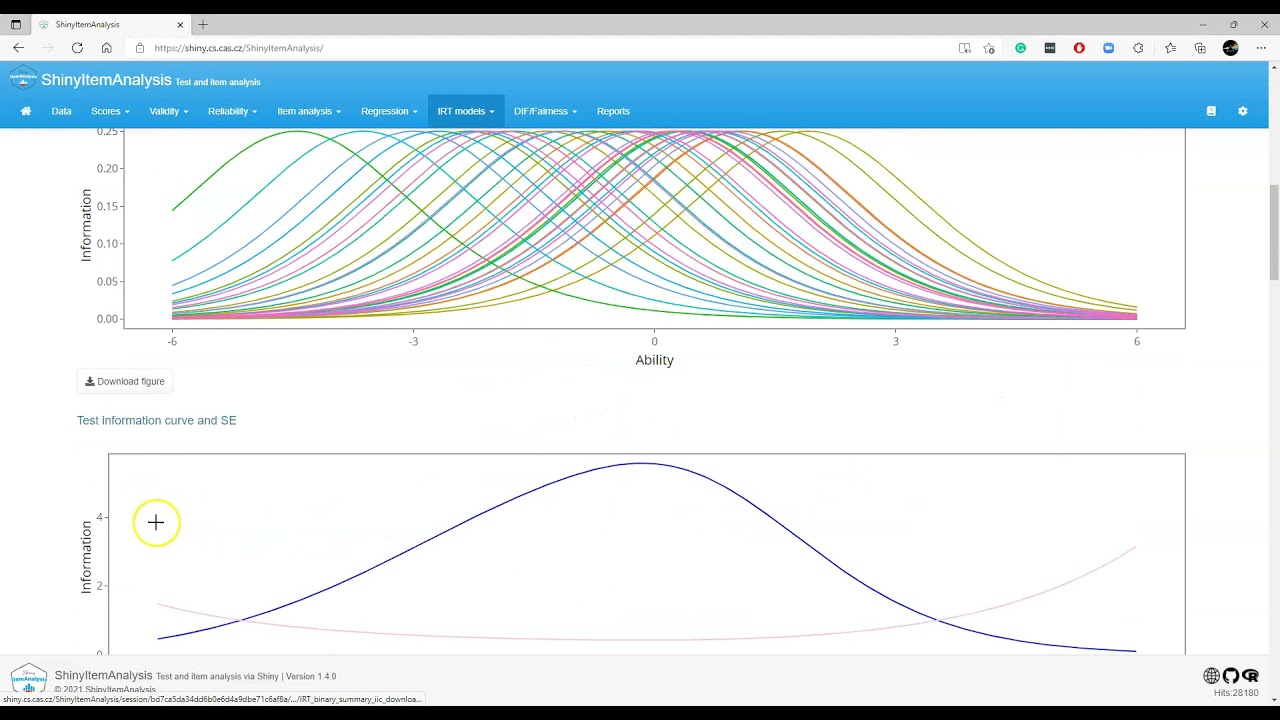The image size is (1280, 720).
Task: View site info via lock icon
Action: (x=140, y=48)
